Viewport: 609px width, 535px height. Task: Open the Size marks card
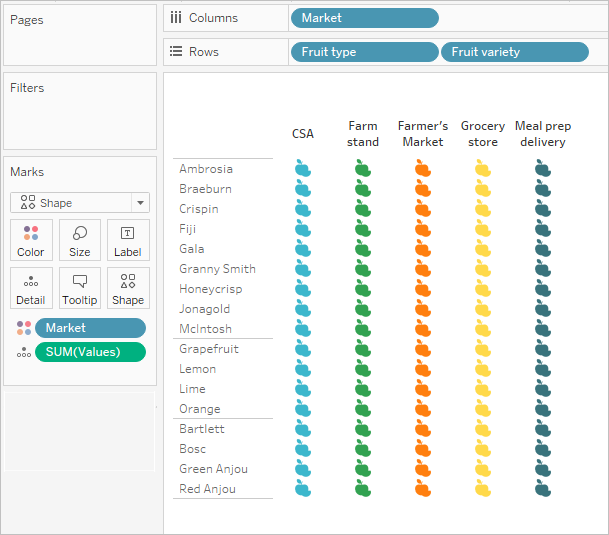pyautogui.click(x=80, y=240)
